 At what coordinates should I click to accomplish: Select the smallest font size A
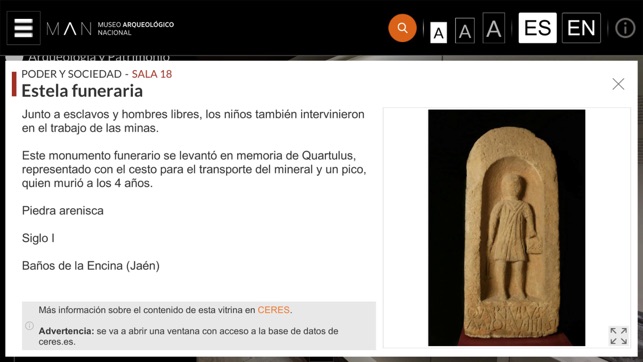coord(438,32)
